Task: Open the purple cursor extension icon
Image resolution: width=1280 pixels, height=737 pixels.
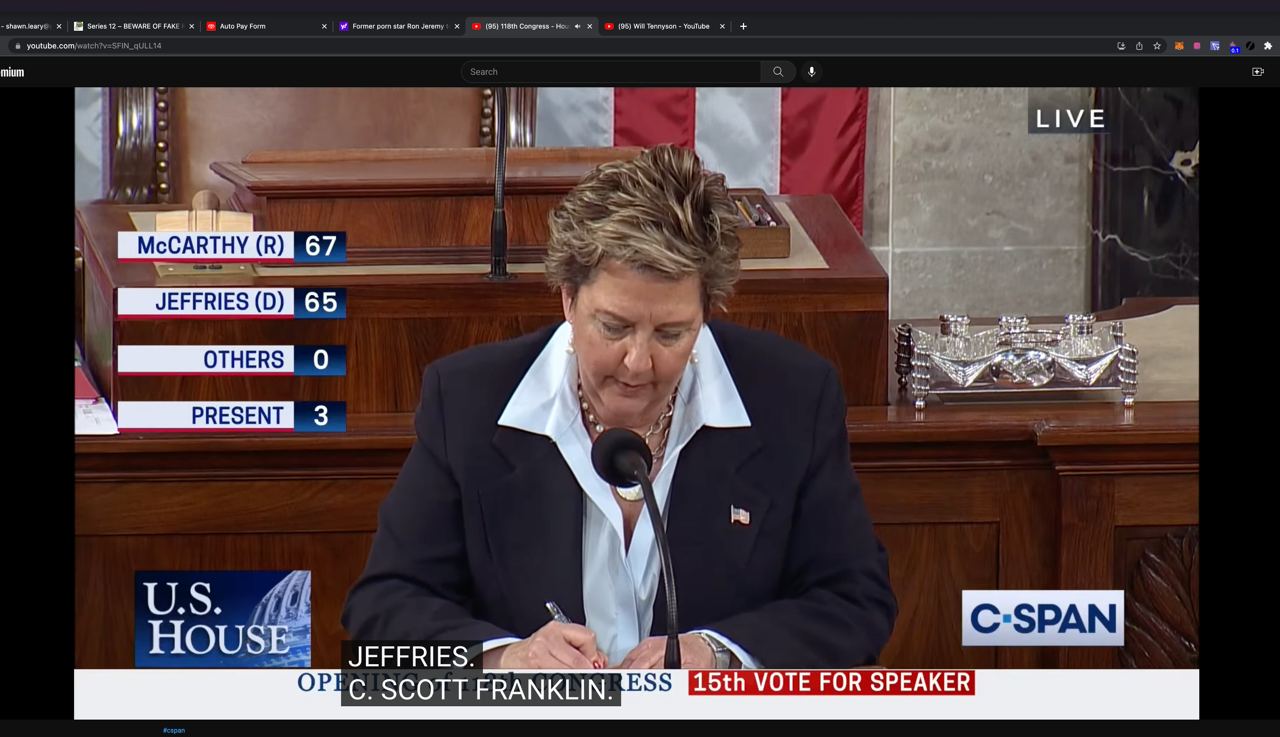Action: coord(1215,46)
